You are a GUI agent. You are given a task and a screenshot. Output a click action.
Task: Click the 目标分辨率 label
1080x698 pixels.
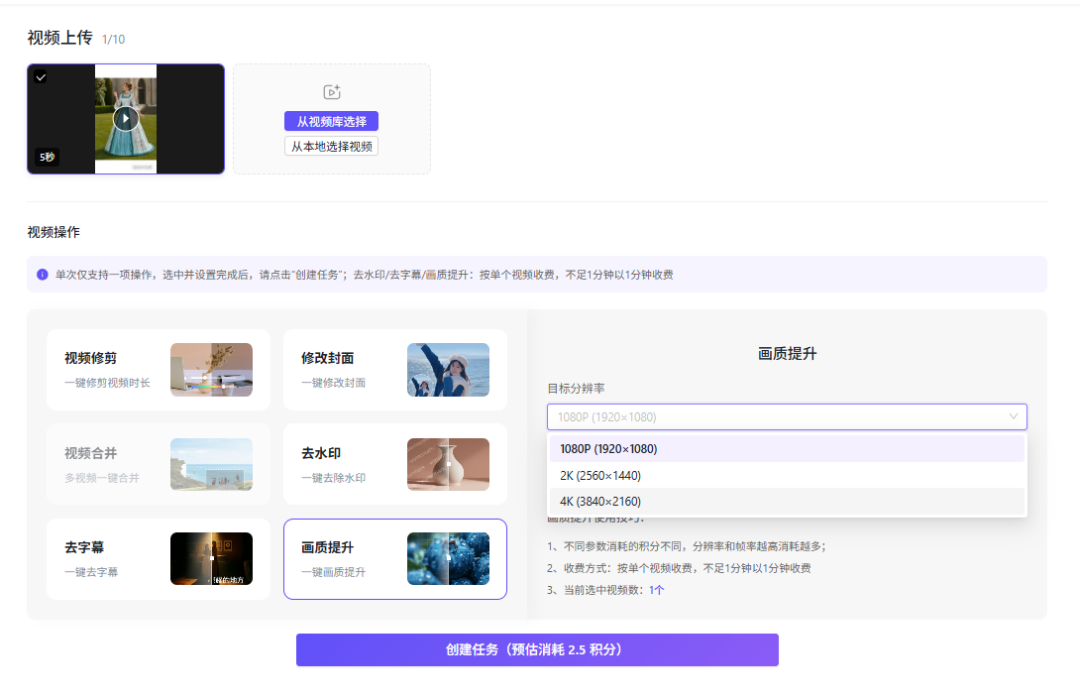tap(576, 389)
